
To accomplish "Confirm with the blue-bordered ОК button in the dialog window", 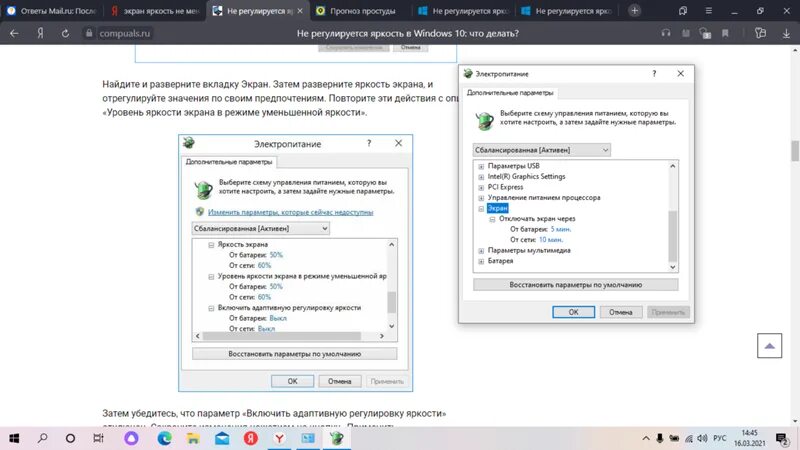I will tap(573, 312).
